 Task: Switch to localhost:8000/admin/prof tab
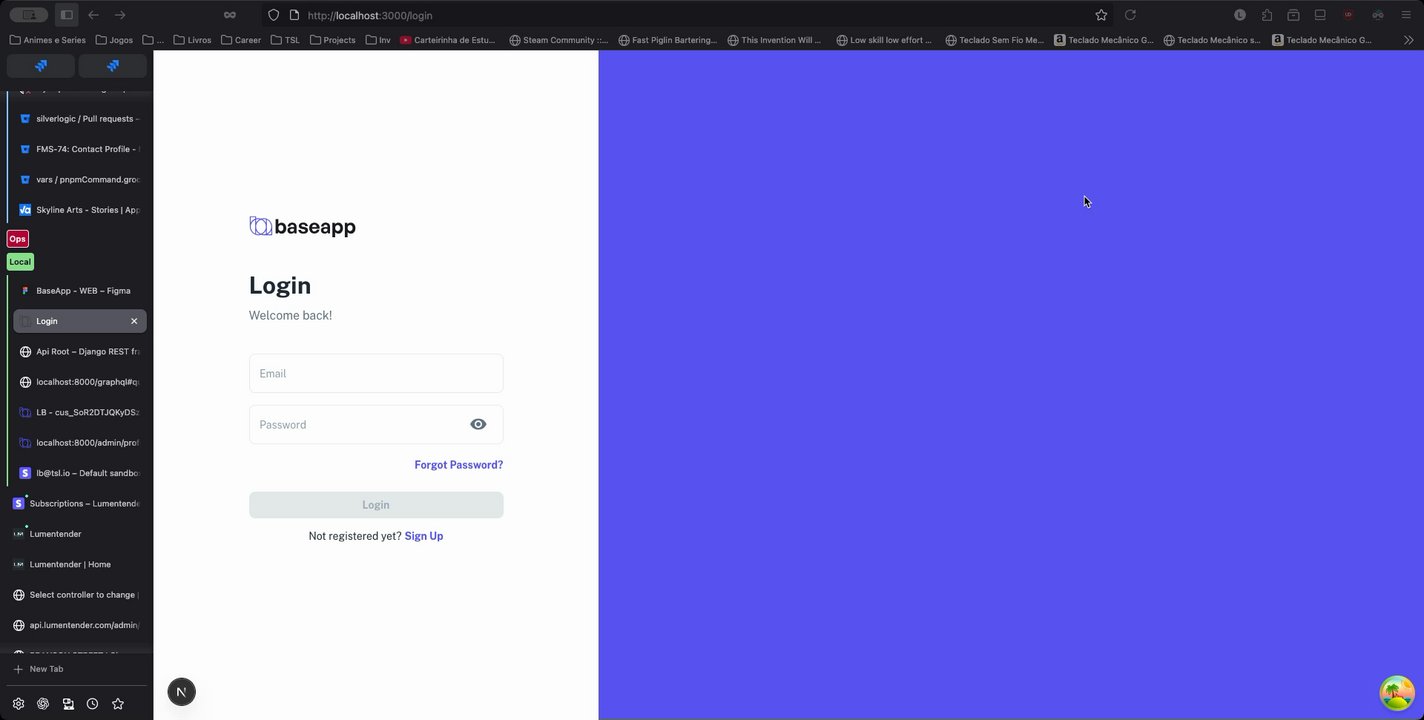pos(80,443)
